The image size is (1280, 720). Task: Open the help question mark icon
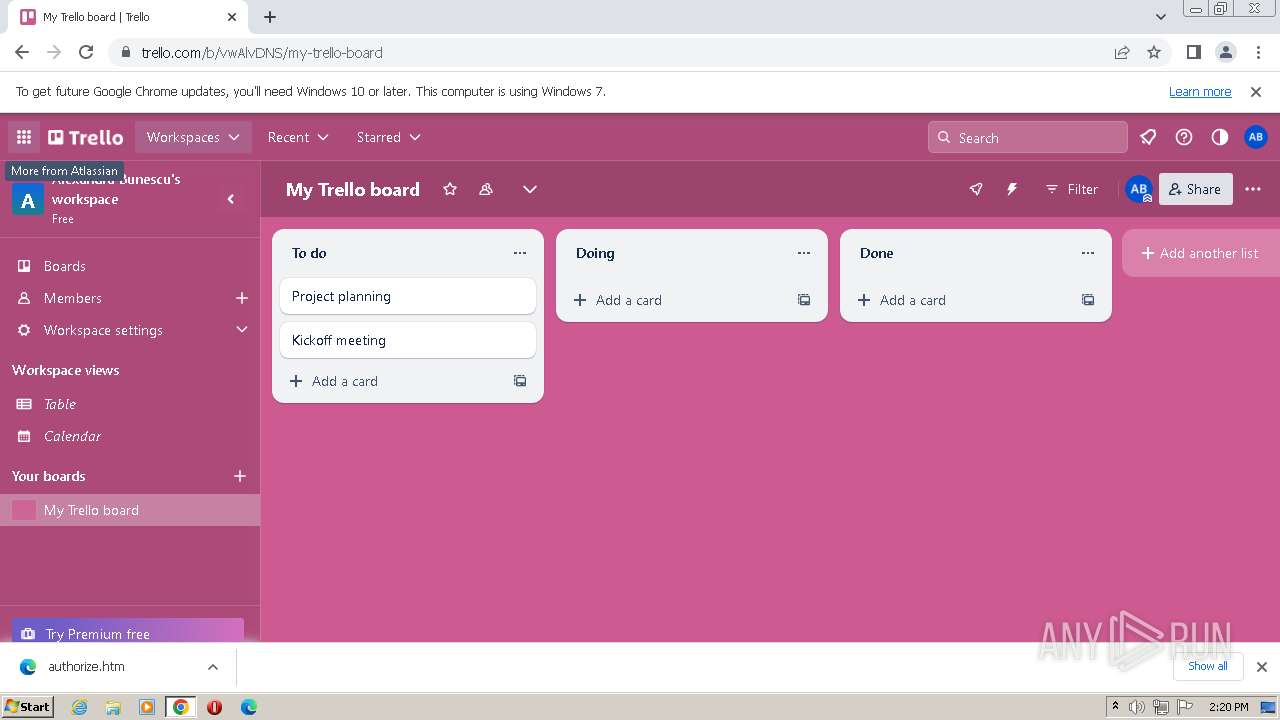tap(1184, 137)
